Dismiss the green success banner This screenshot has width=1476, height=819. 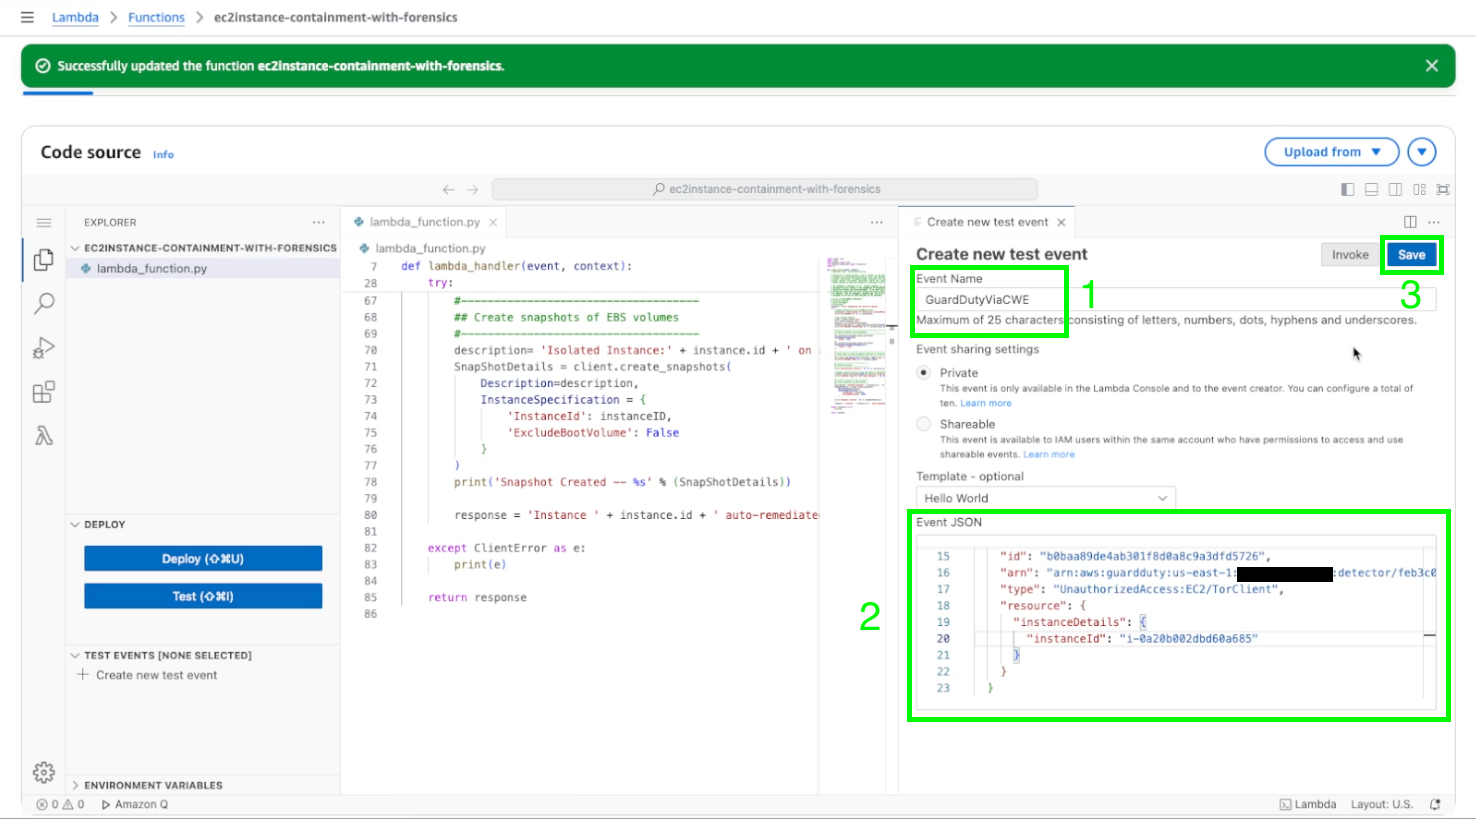coord(1431,66)
